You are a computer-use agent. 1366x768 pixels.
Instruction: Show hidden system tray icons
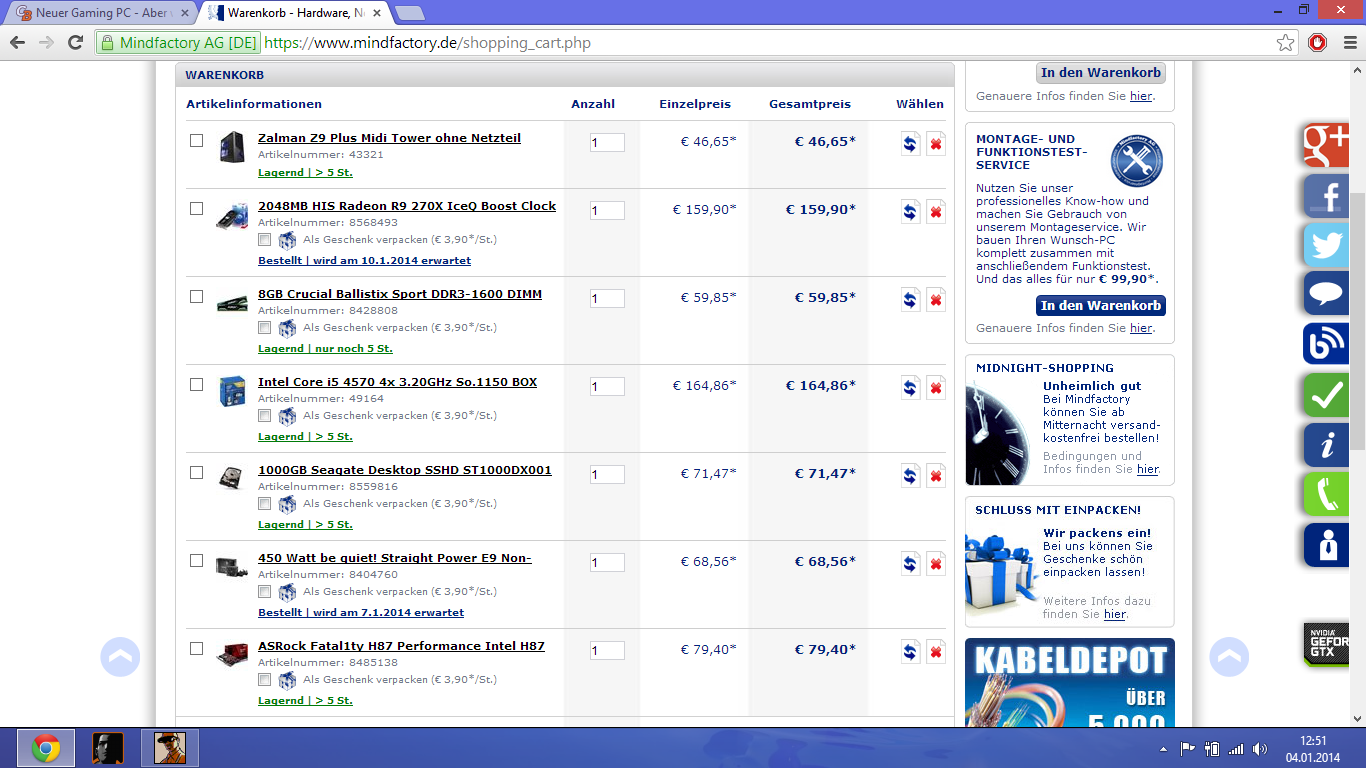1163,749
